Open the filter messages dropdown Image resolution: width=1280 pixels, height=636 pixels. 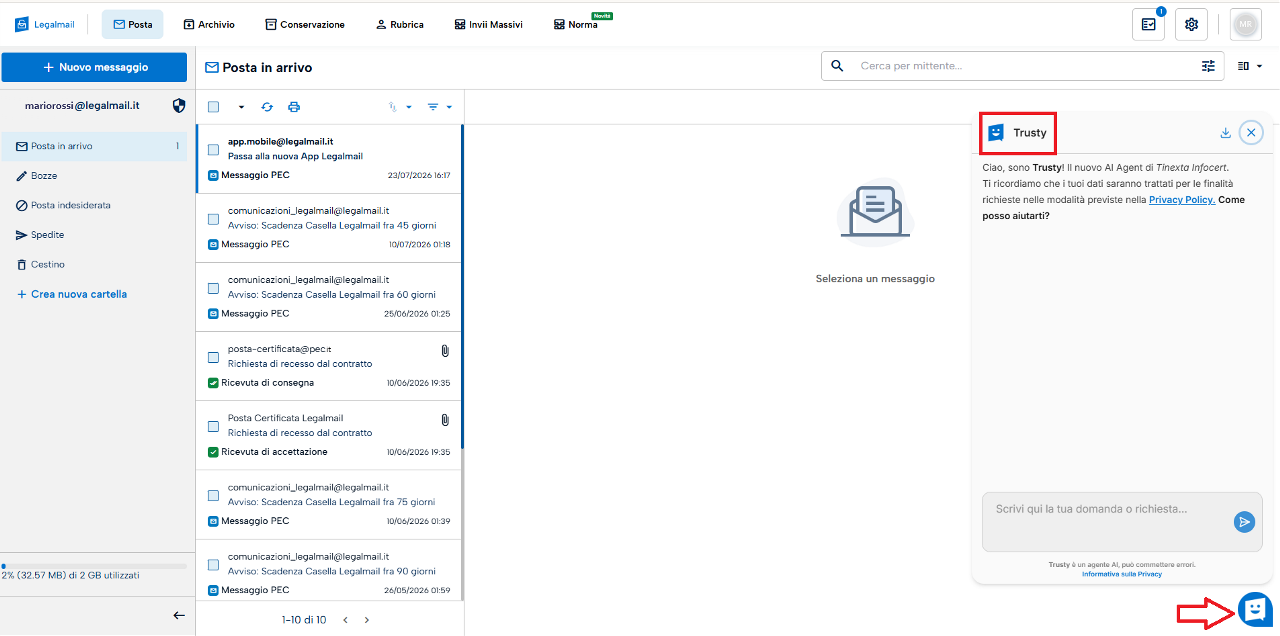coord(440,107)
